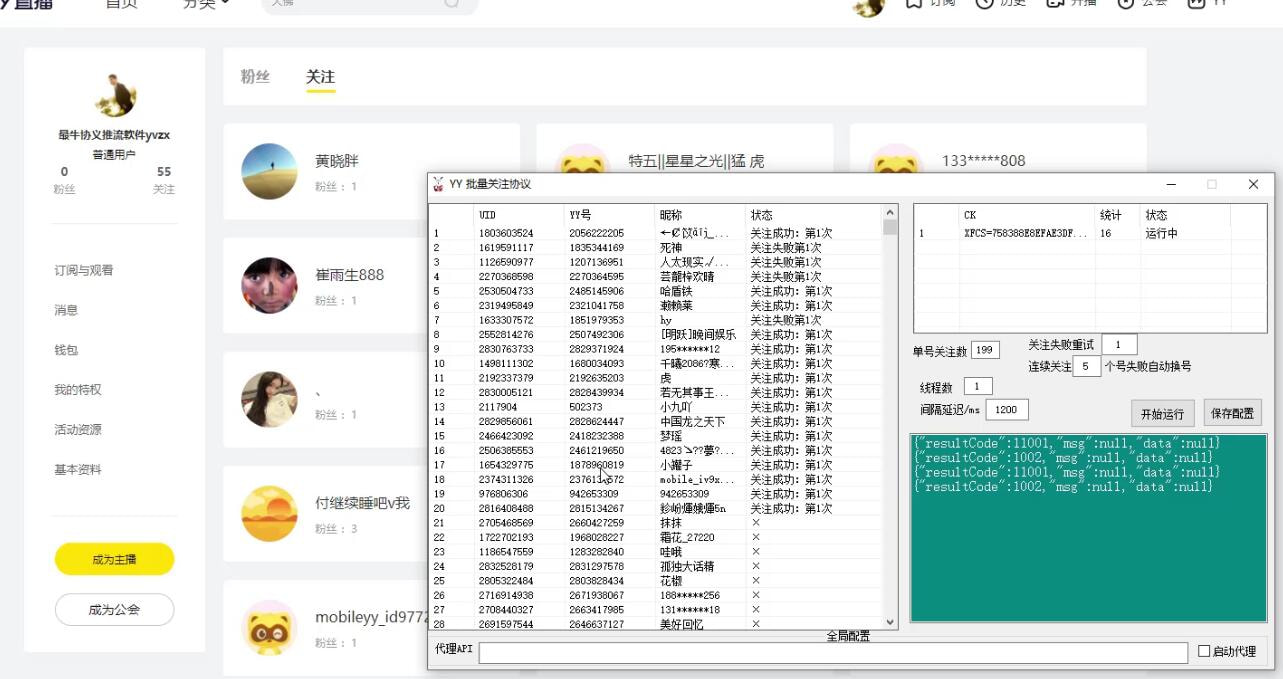This screenshot has width=1283, height=679.
Task: Click 开始运行 button in YY tool
Action: click(1163, 413)
